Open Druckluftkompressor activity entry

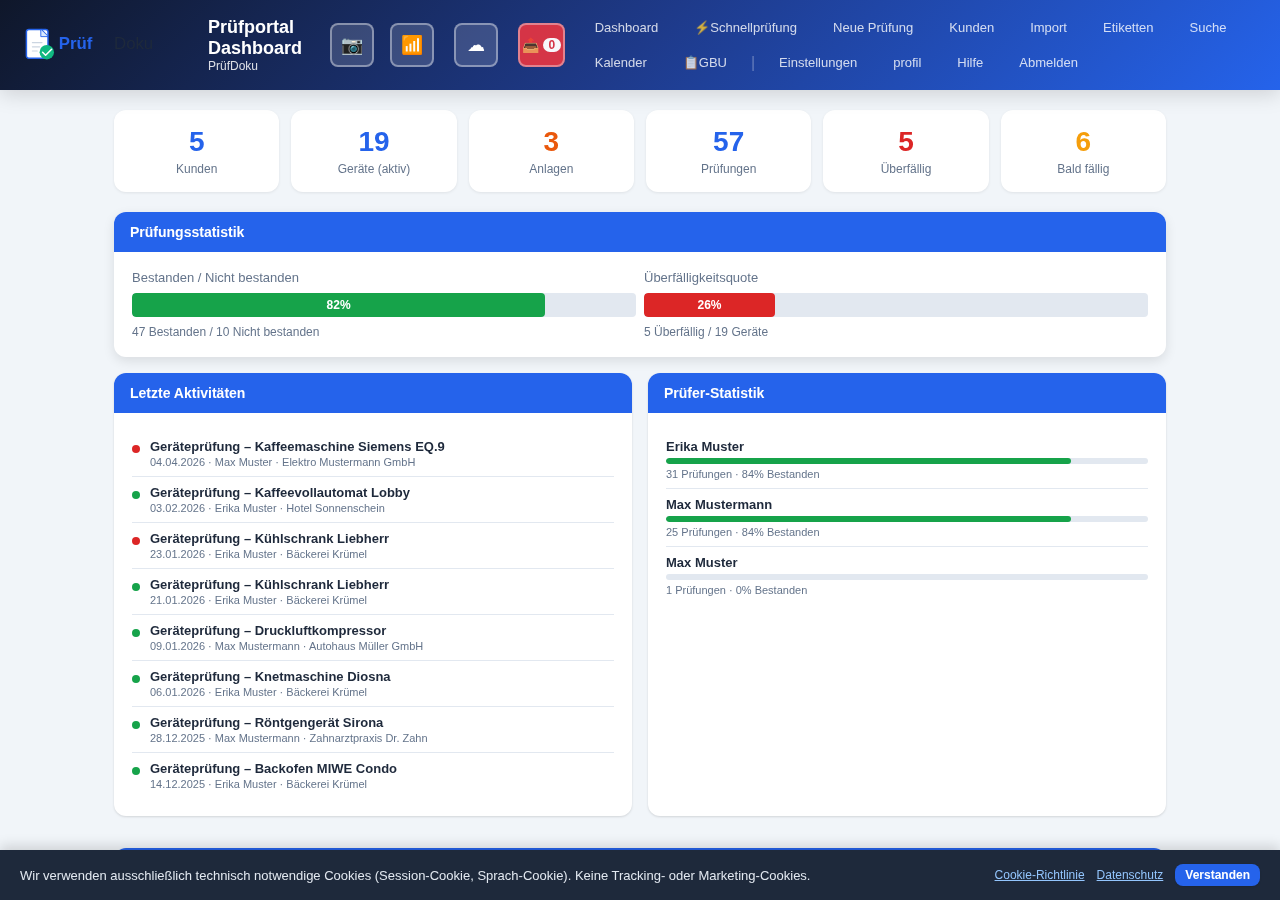(x=373, y=638)
